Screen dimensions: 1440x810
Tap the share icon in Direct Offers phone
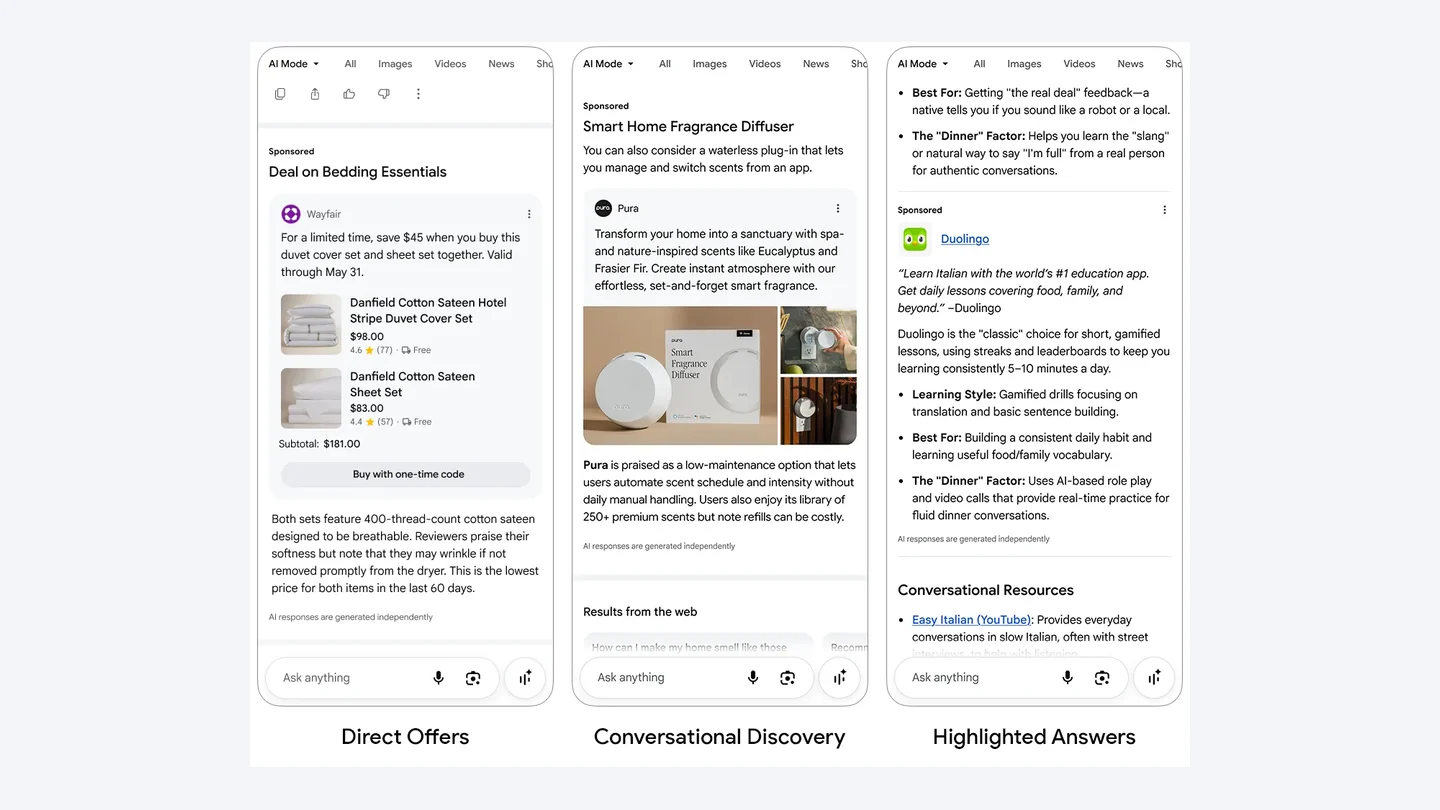click(315, 94)
